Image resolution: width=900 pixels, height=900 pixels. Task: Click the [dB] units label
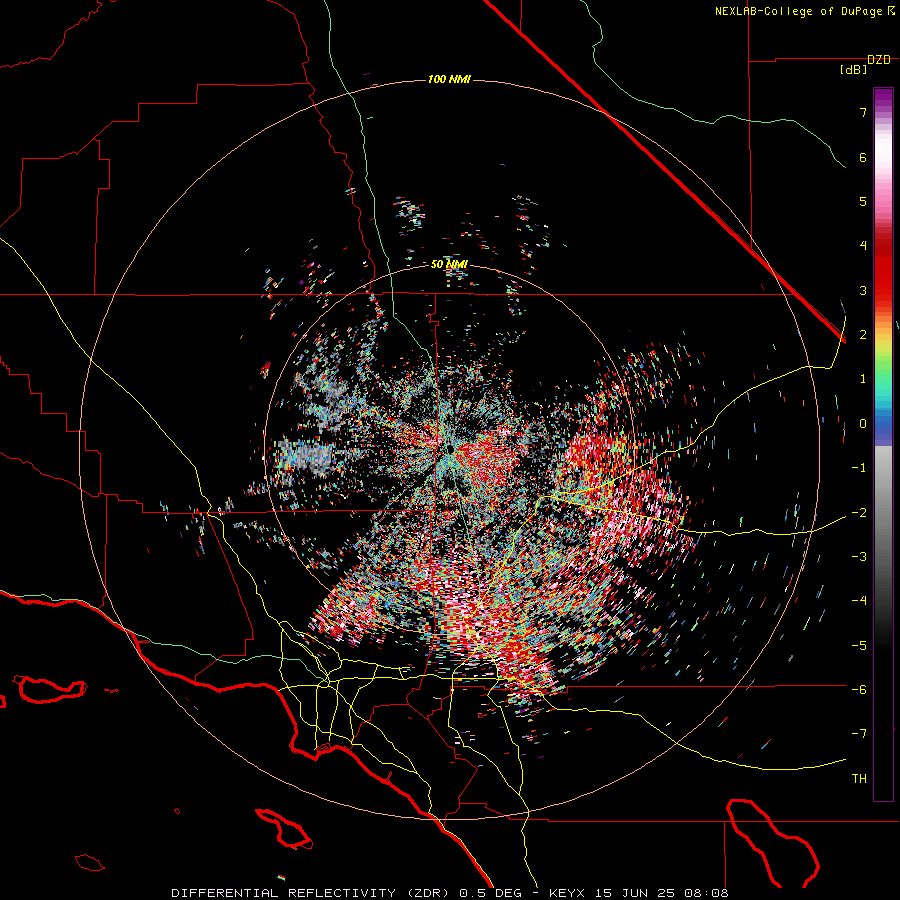click(853, 70)
